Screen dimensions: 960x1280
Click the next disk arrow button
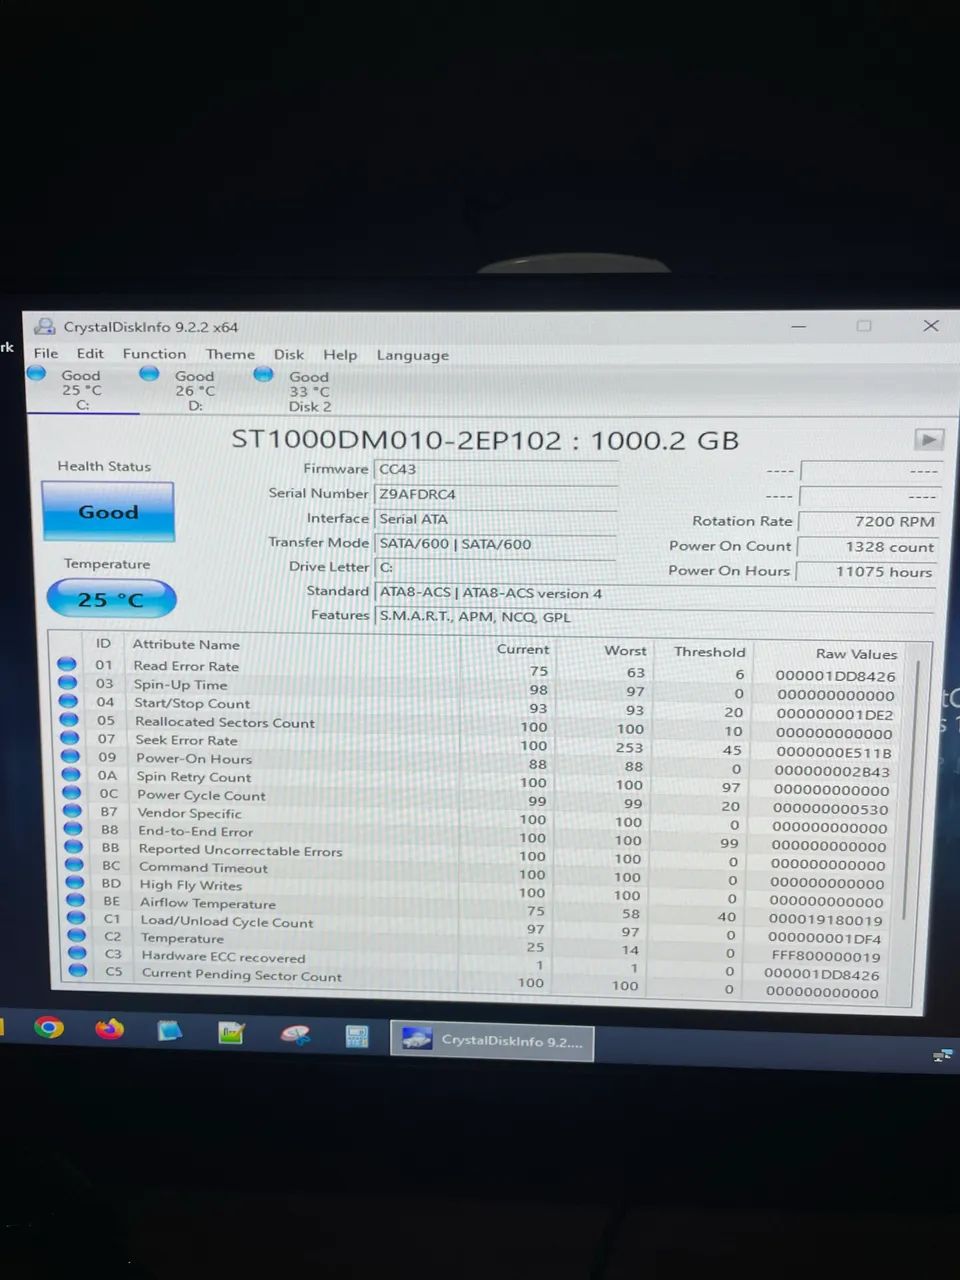(x=929, y=439)
